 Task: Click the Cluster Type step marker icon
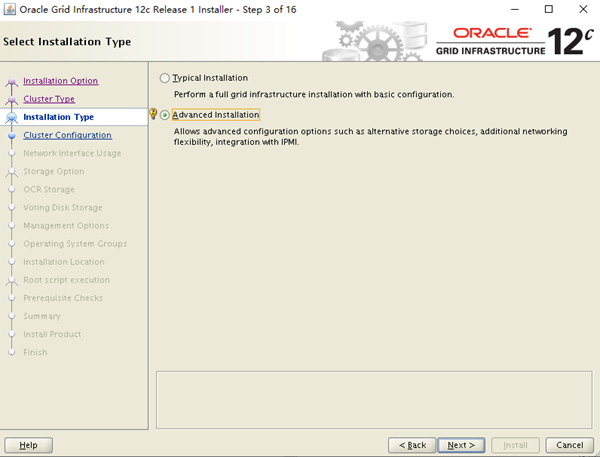pos(11,101)
